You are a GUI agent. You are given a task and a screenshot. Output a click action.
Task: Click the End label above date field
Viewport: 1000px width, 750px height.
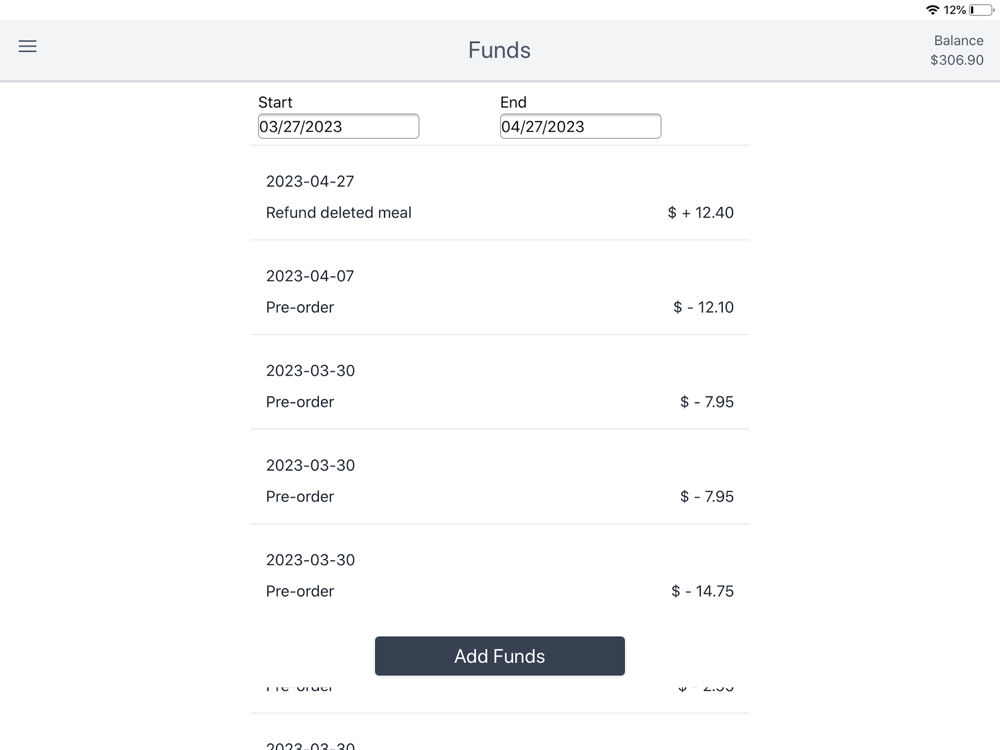(x=513, y=102)
